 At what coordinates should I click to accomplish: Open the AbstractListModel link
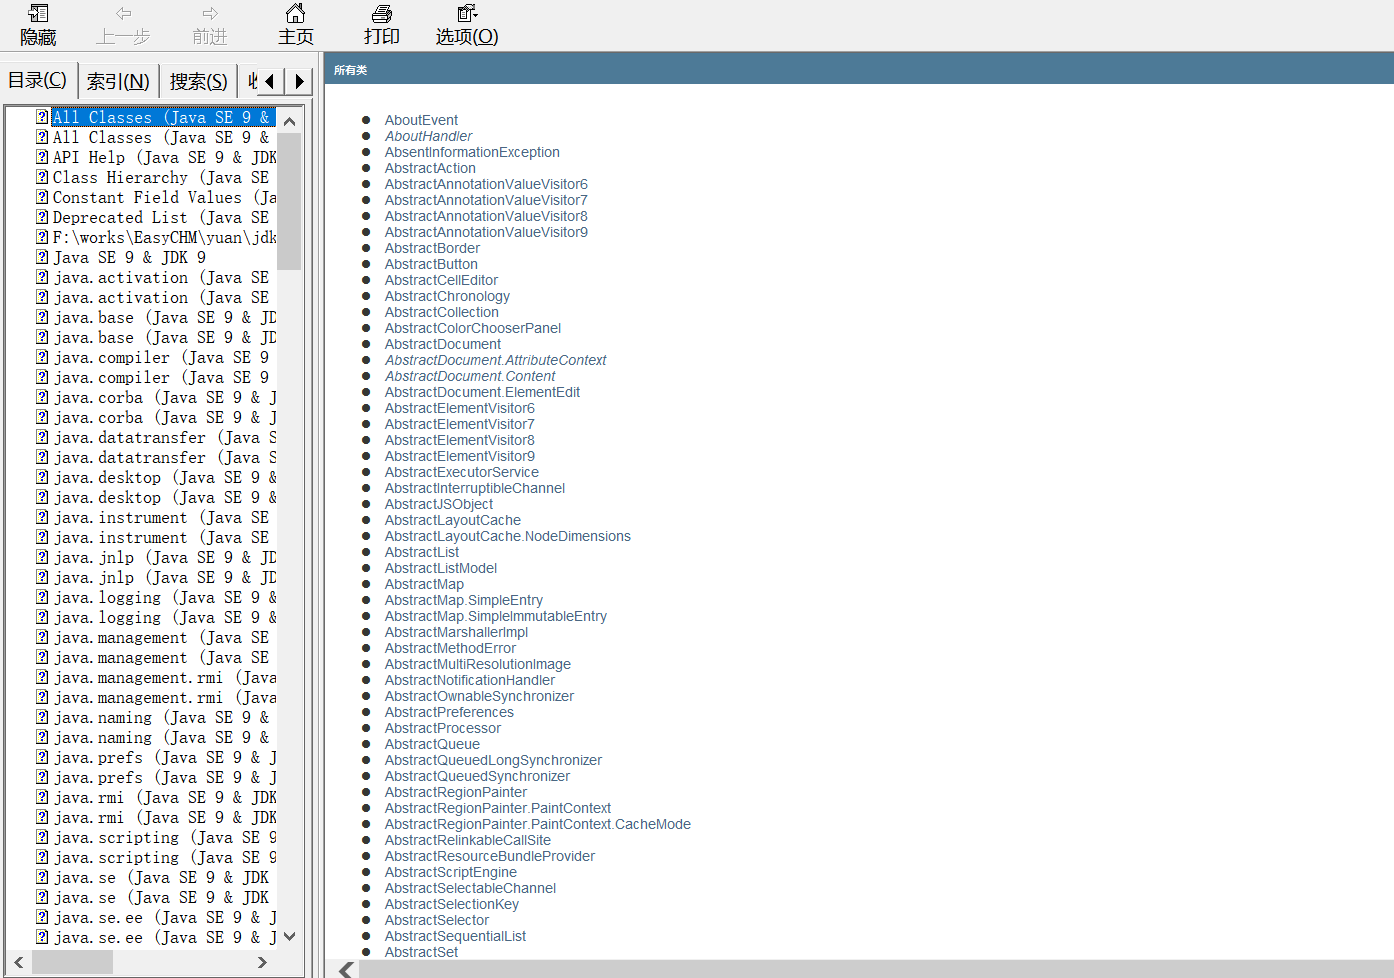(x=440, y=568)
